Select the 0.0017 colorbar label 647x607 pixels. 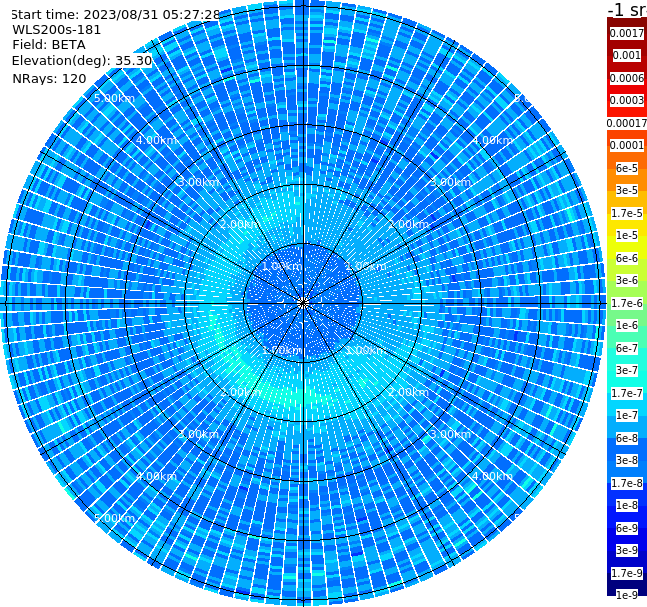[627, 33]
